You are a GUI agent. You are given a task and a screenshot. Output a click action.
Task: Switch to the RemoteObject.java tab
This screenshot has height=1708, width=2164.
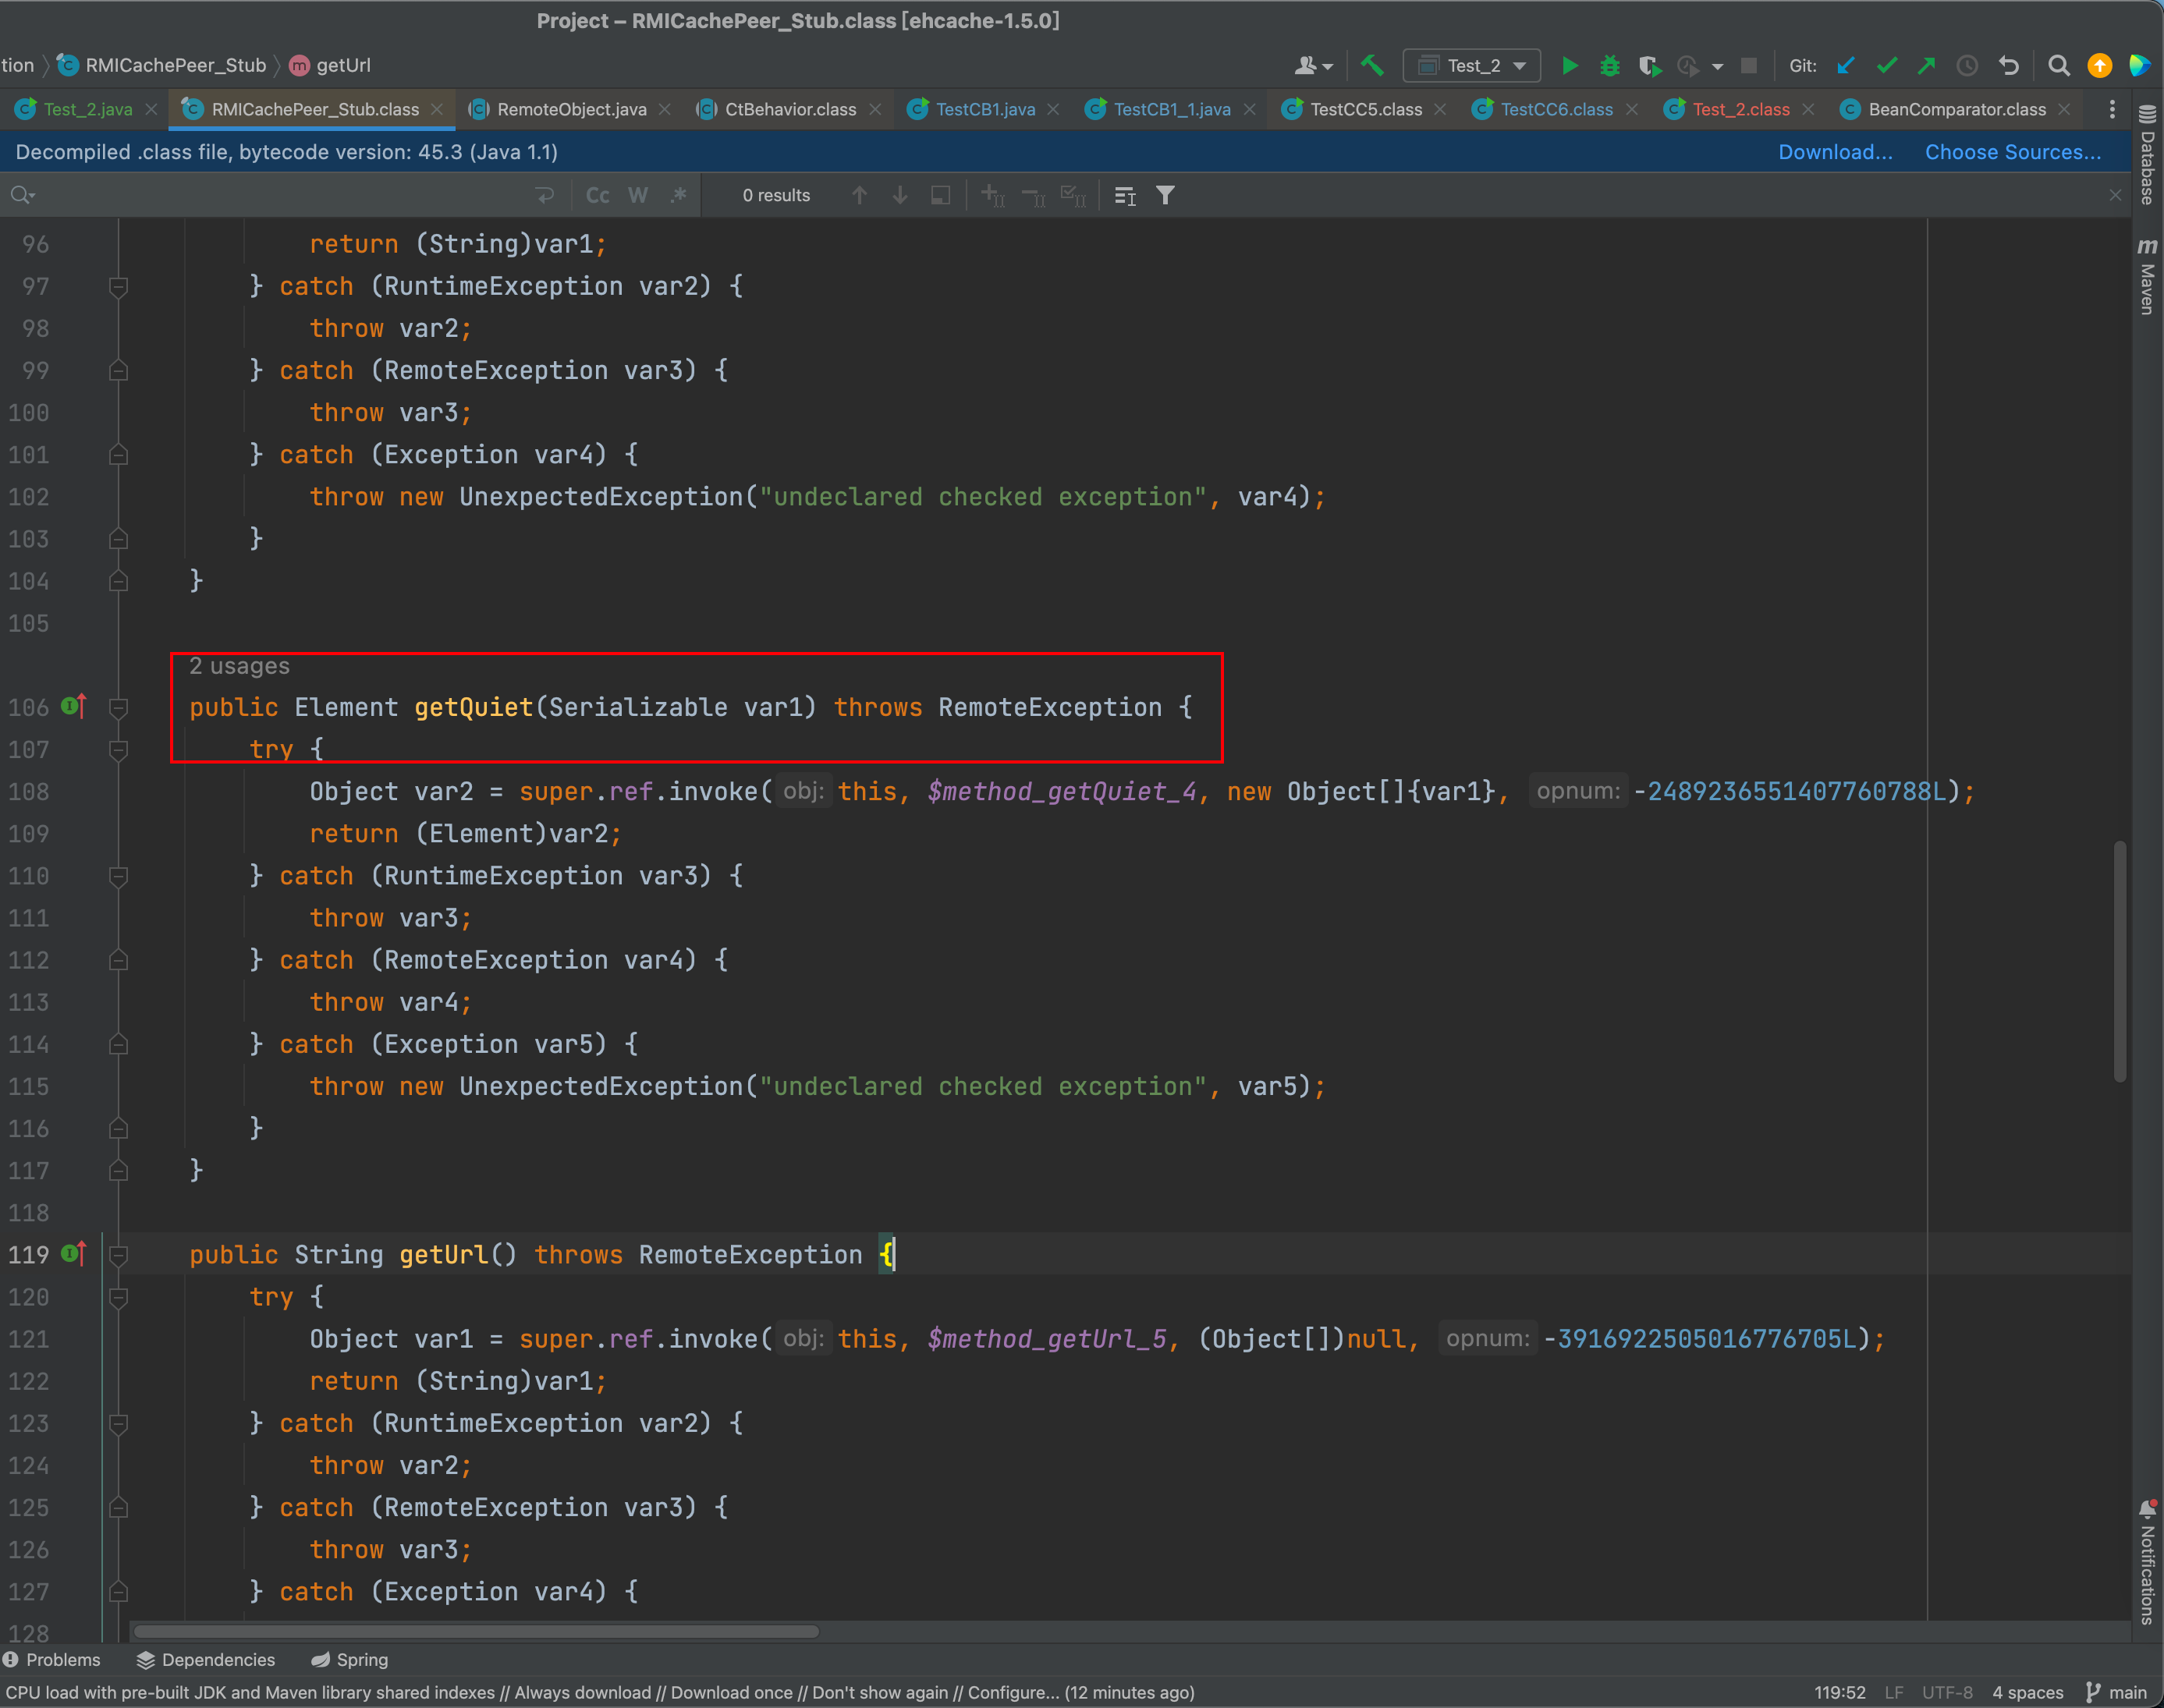571,109
